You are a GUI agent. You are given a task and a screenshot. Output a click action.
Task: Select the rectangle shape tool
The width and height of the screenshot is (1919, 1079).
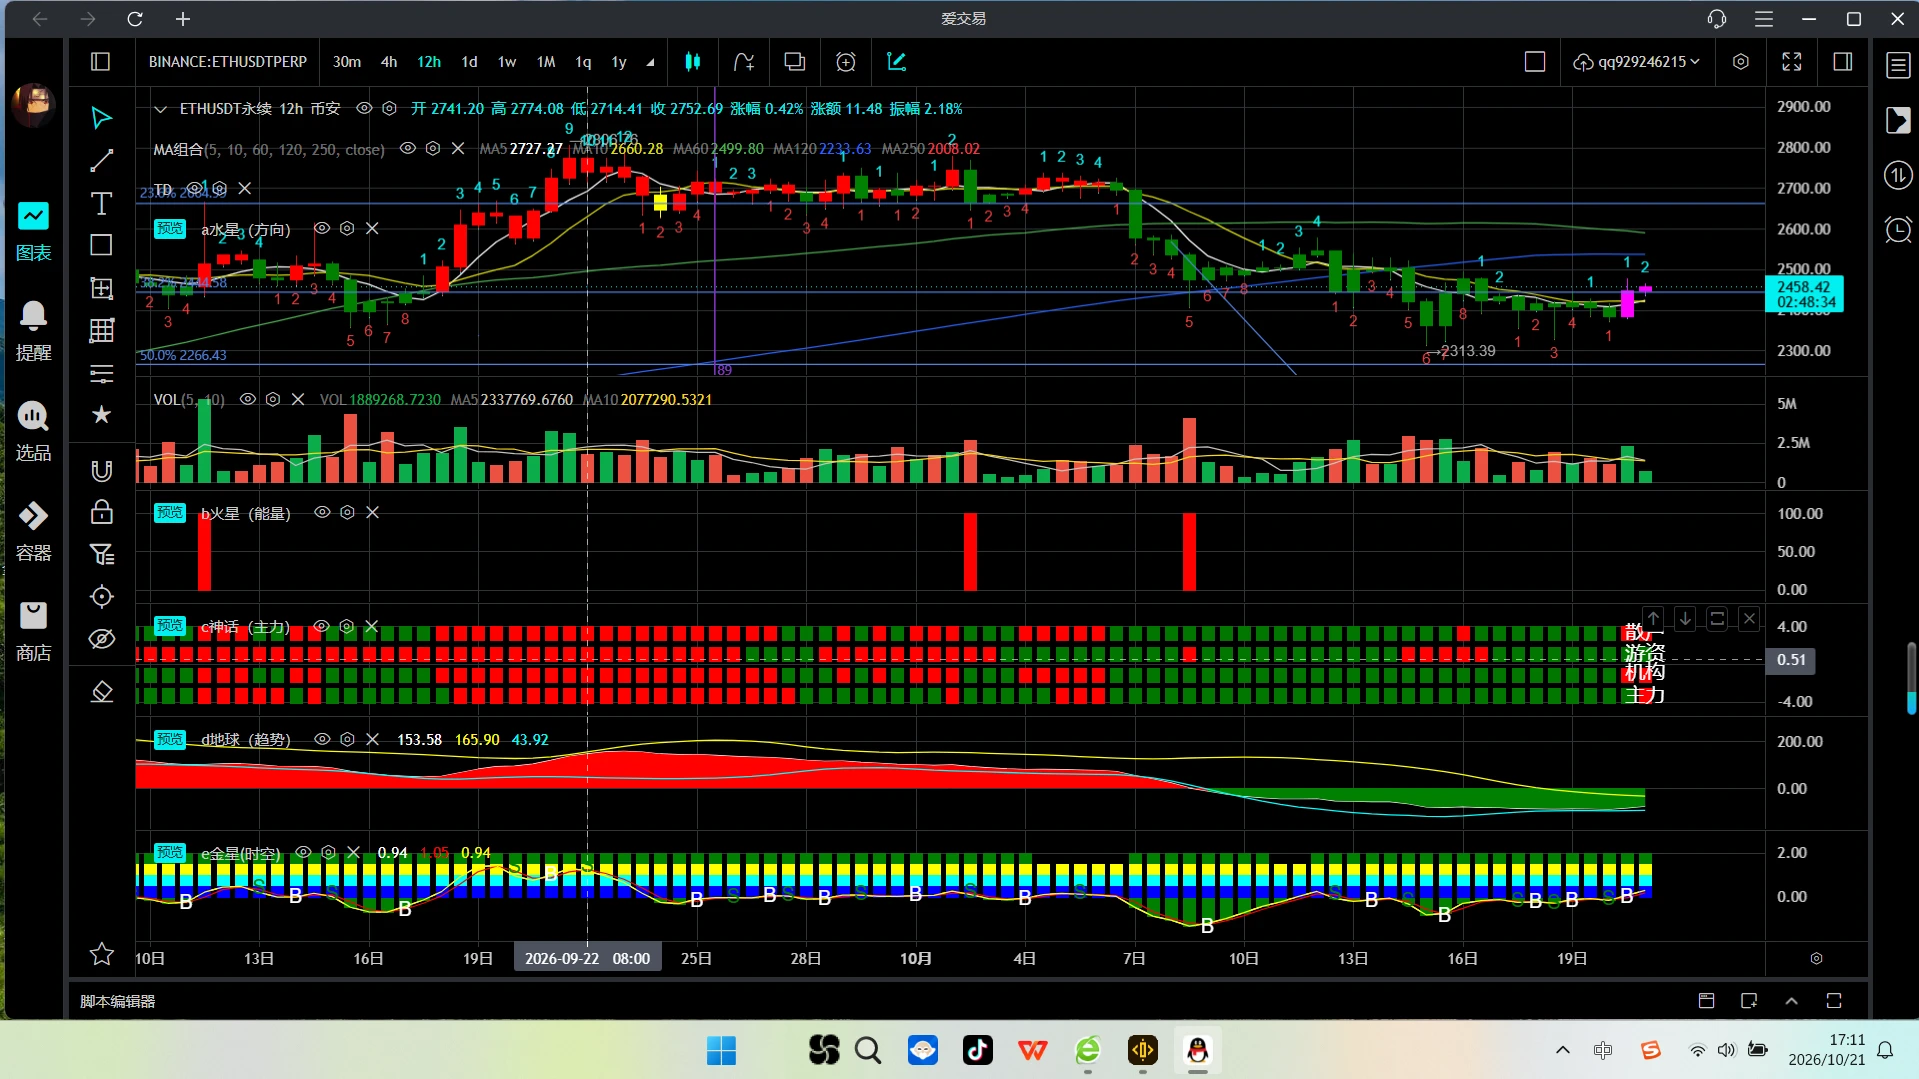tap(101, 245)
